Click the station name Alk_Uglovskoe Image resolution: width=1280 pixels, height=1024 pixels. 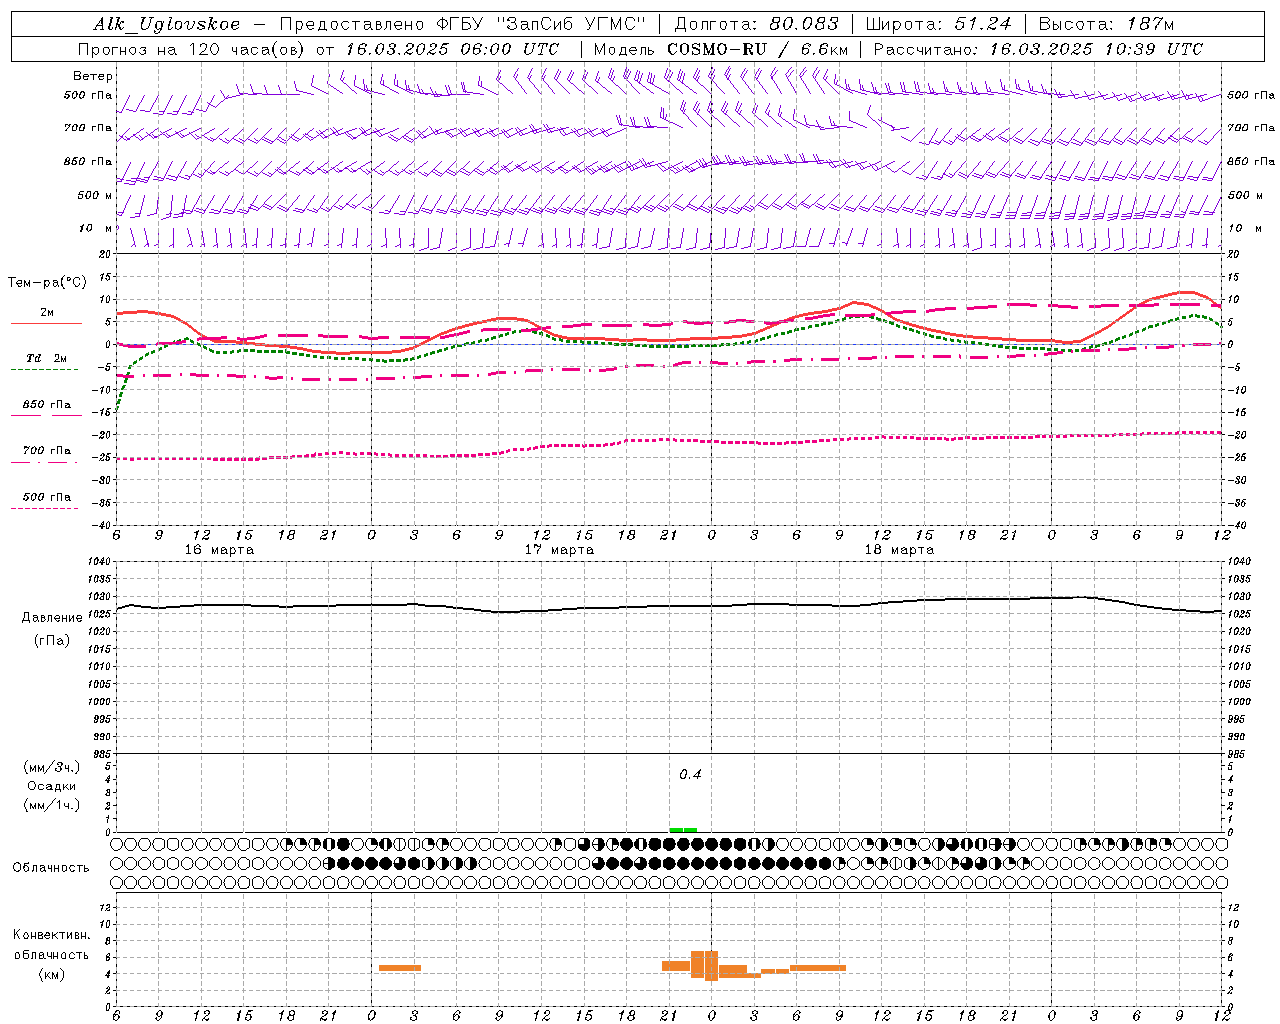coord(167,24)
